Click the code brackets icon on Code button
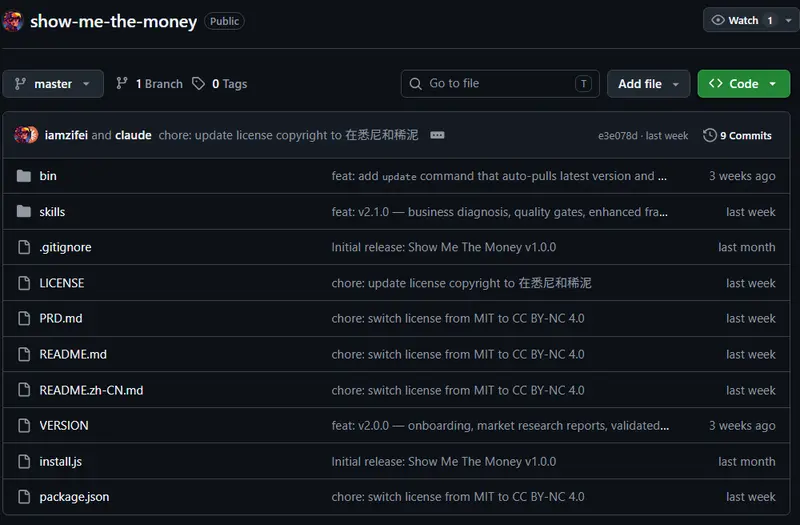The image size is (800, 525). pos(715,83)
